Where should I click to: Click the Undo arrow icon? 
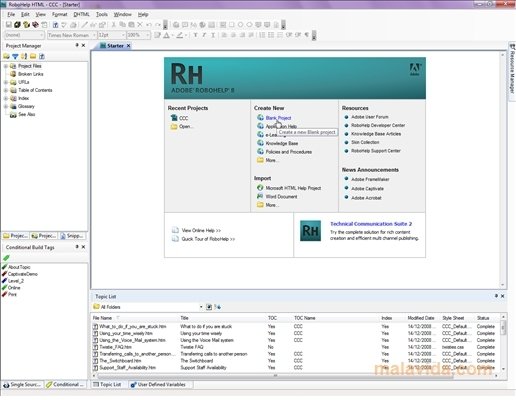(x=149, y=24)
